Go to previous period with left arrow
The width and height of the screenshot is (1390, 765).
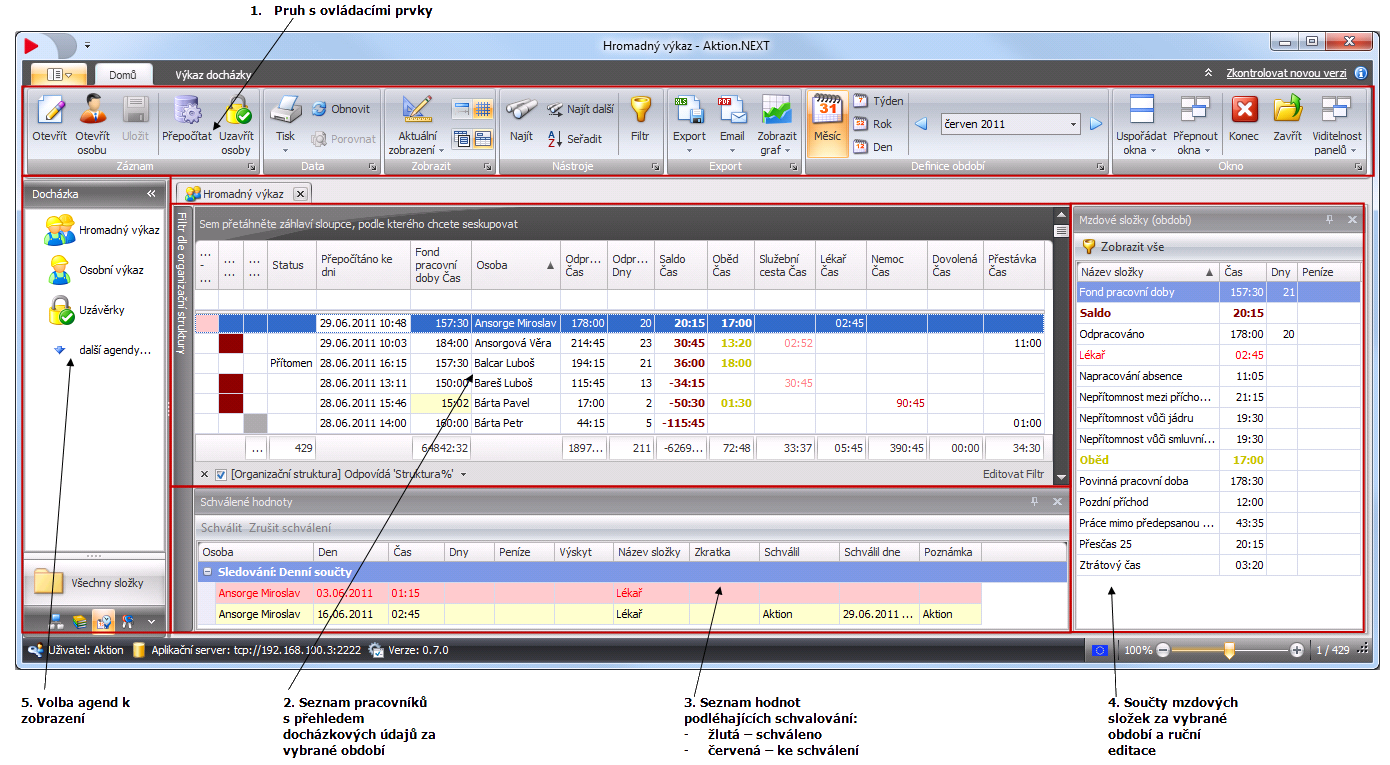pyautogui.click(x=922, y=124)
